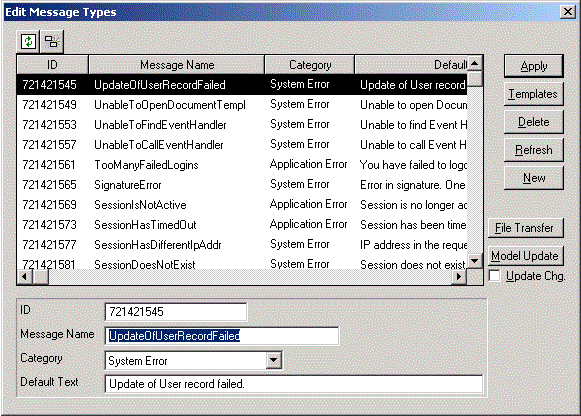Viewport: 581px width, 416px height.
Task: Click the Message Name input field
Action: coord(222,336)
